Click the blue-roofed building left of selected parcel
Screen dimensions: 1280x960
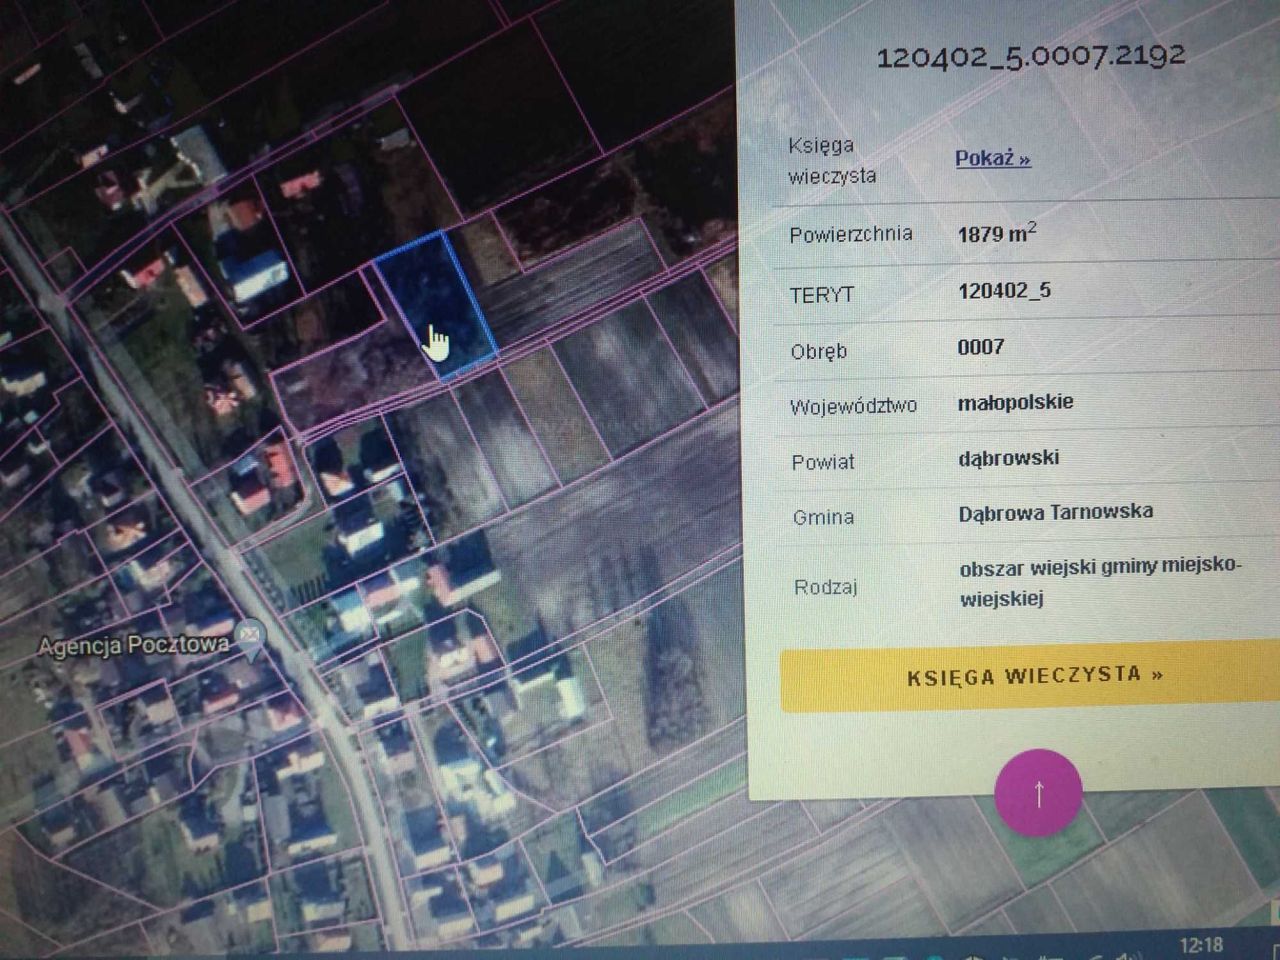(256, 274)
